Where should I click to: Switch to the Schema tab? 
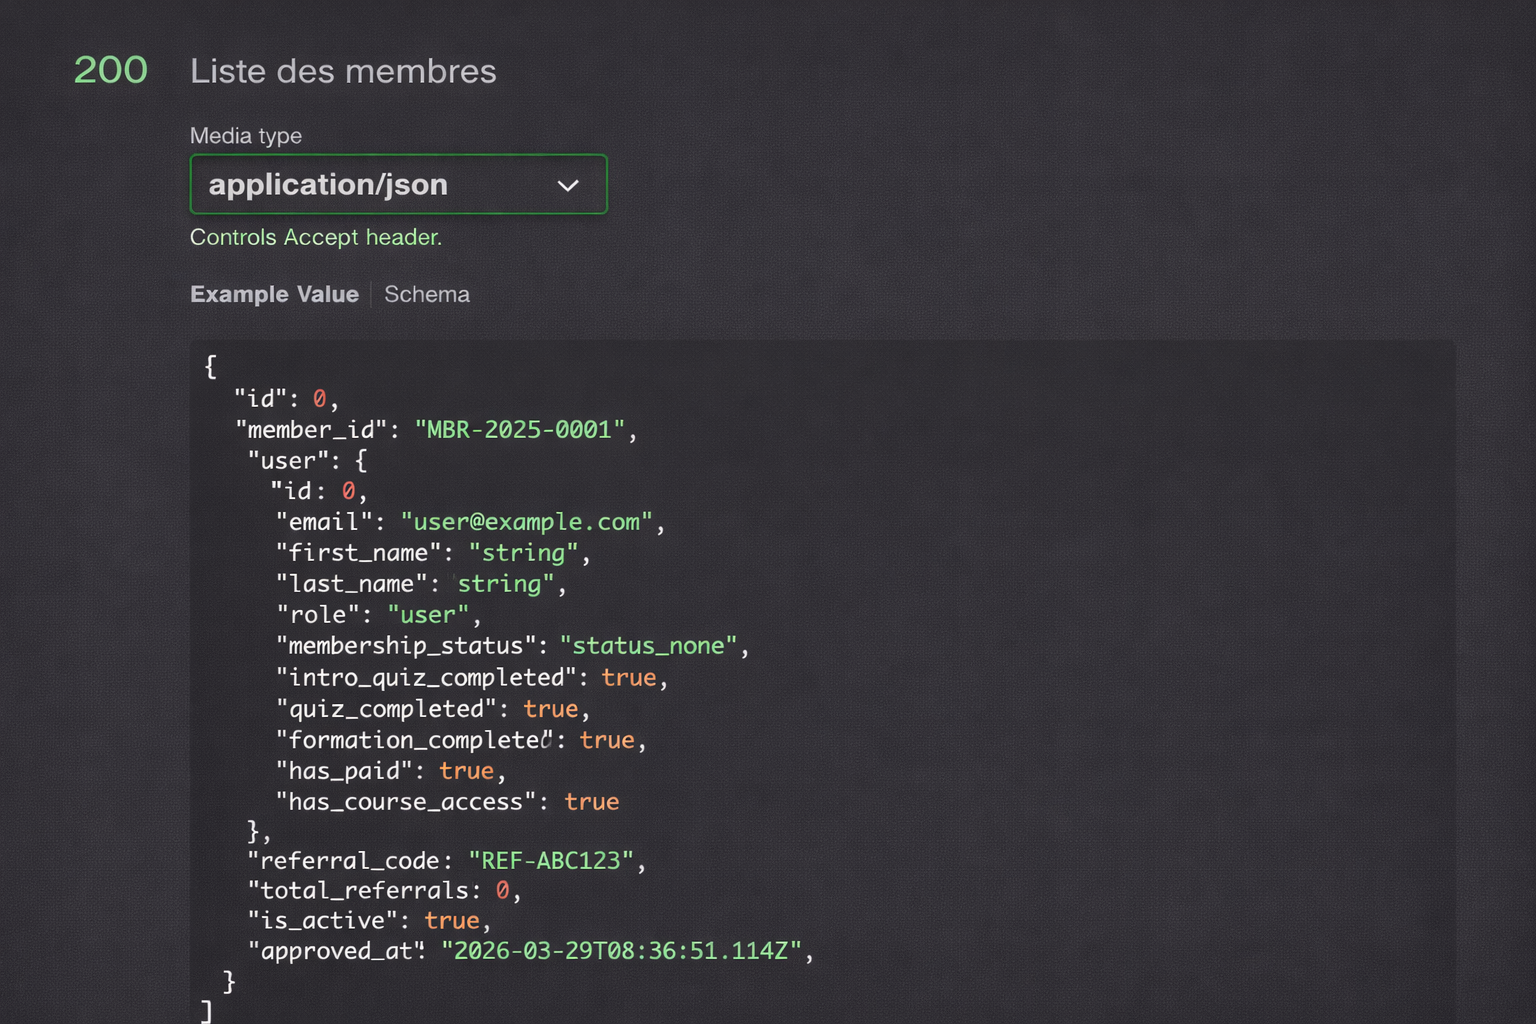[427, 294]
